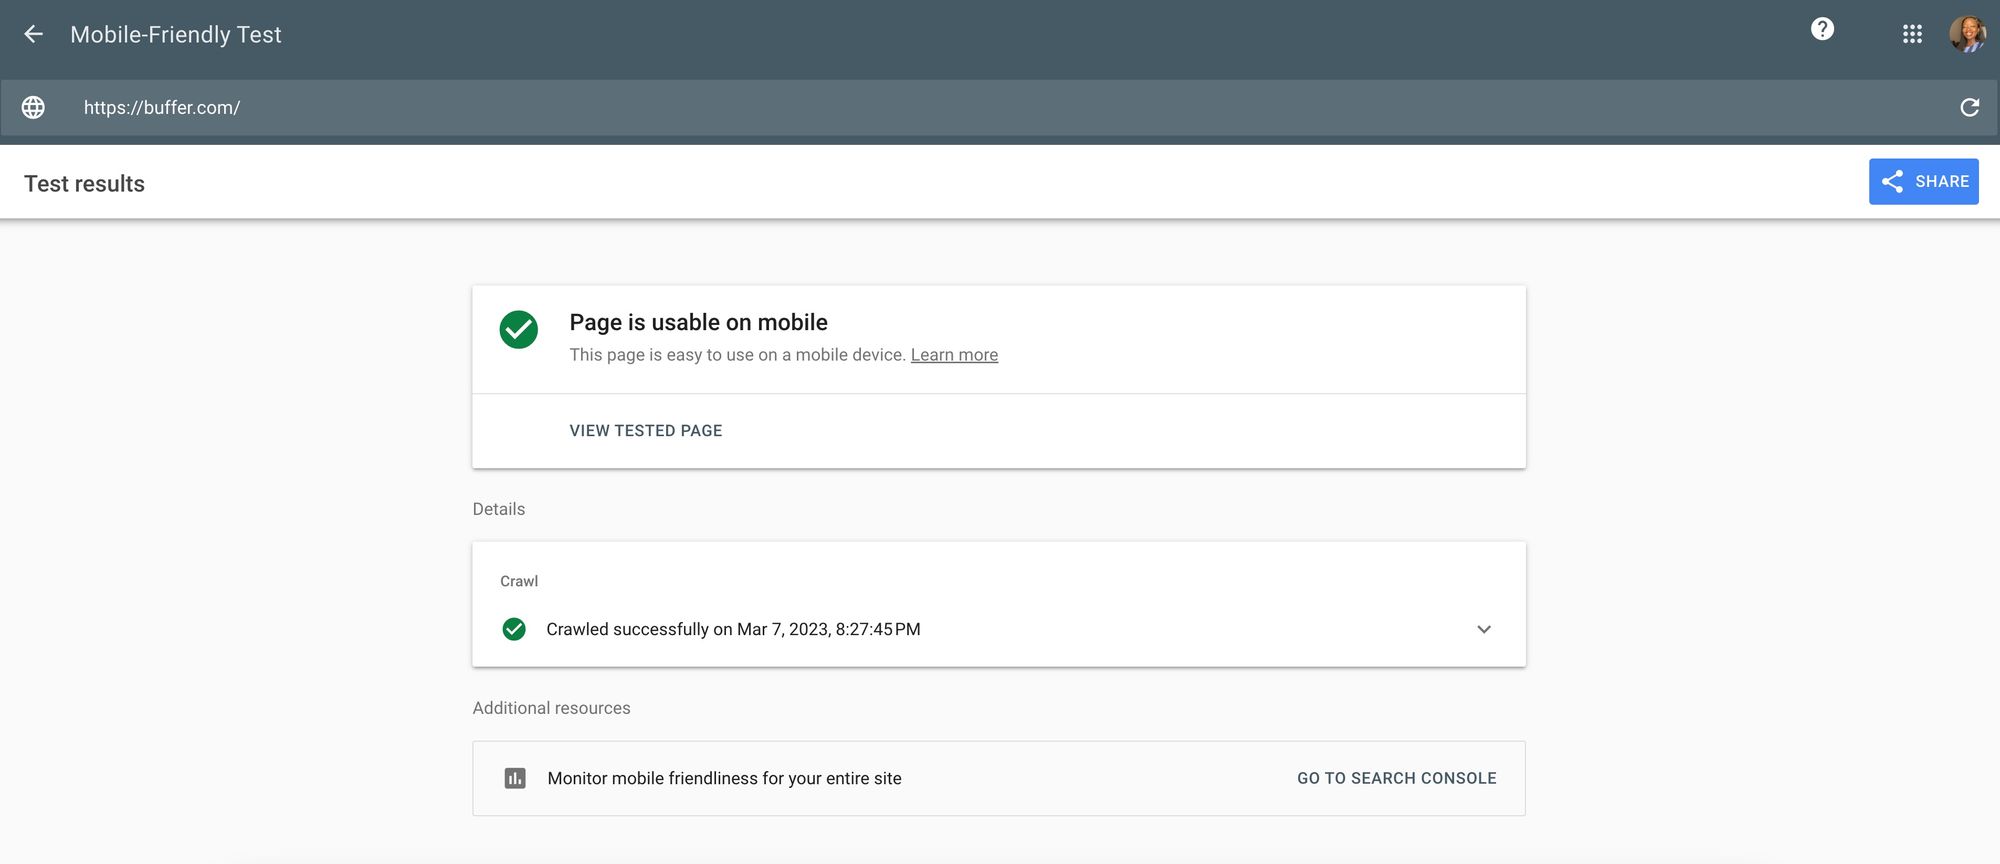Click the Test results heading
Screen dimensions: 2000x864
coord(84,183)
